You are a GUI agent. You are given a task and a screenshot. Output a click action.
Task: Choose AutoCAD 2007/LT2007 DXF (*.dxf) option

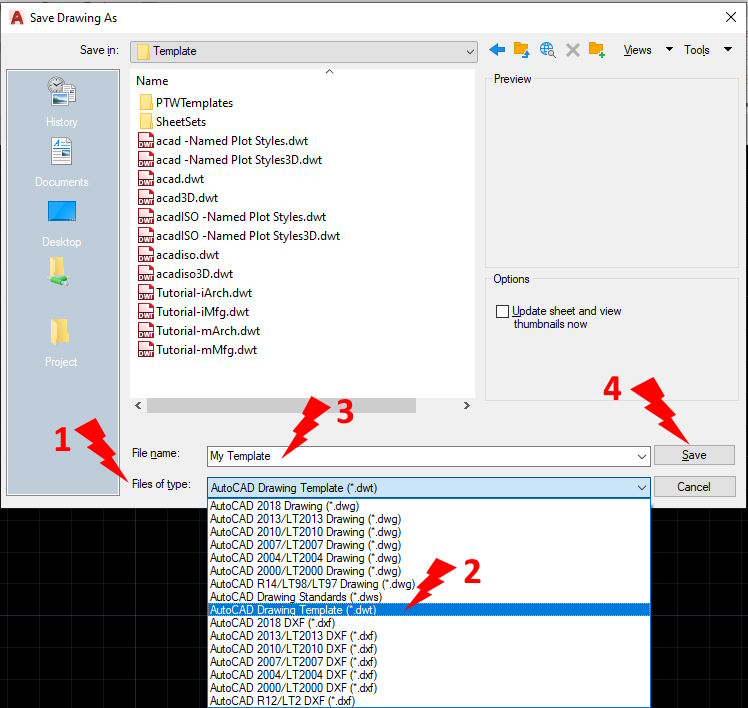tap(429, 662)
